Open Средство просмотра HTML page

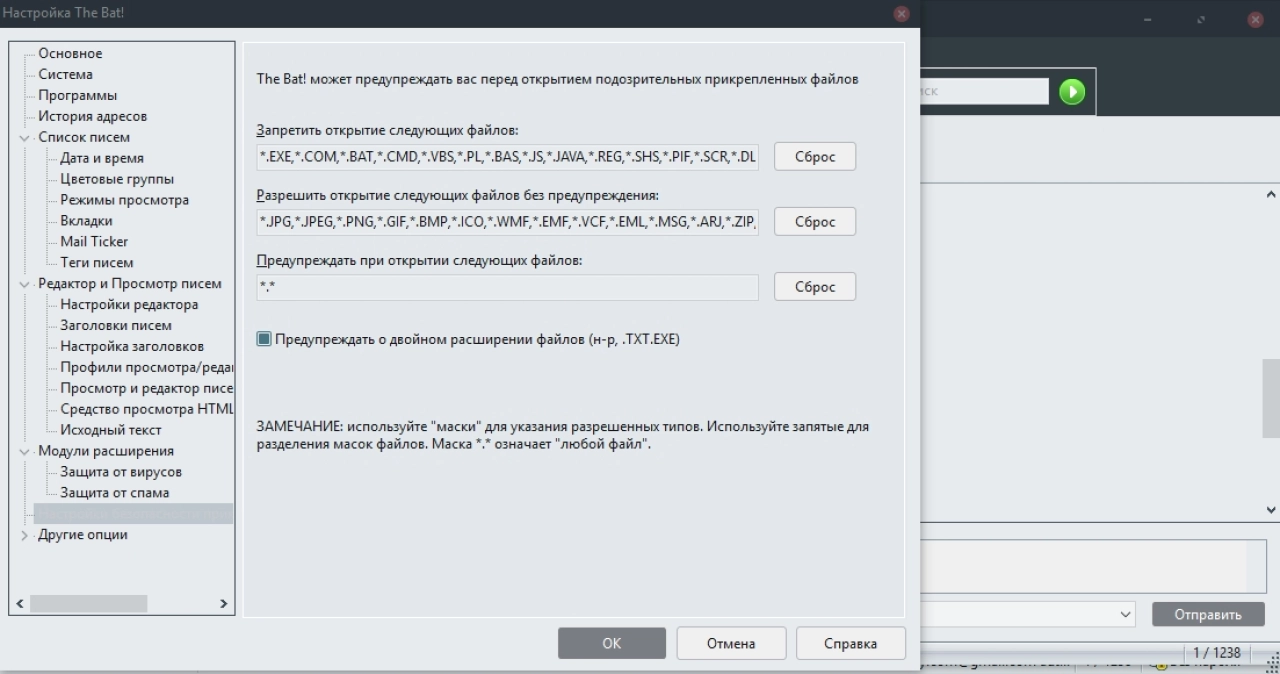point(146,410)
